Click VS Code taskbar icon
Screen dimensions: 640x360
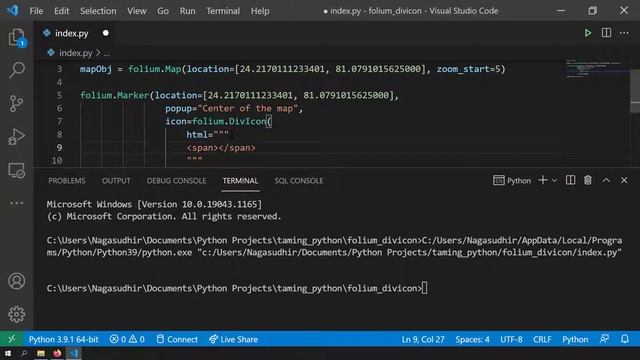73,353
